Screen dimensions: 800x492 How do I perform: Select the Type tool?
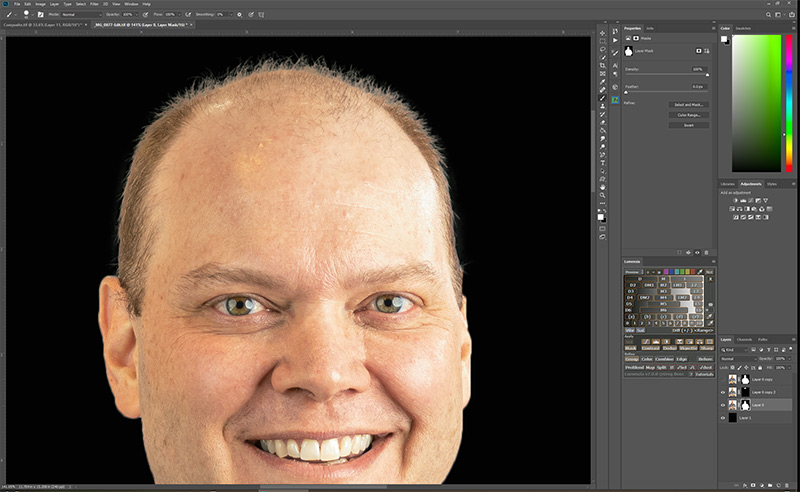tap(603, 163)
